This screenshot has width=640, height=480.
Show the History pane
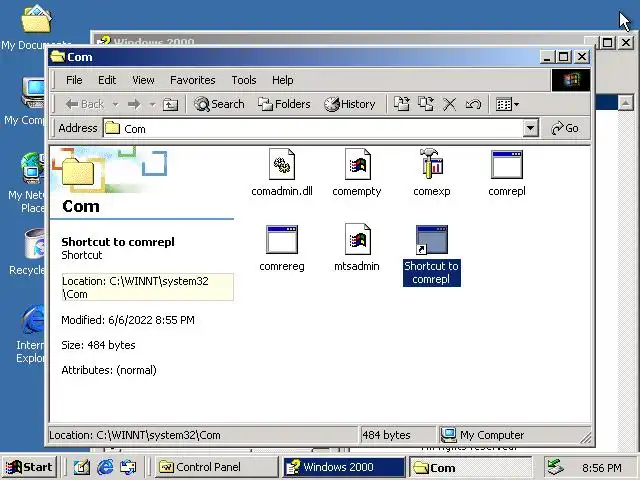(350, 104)
